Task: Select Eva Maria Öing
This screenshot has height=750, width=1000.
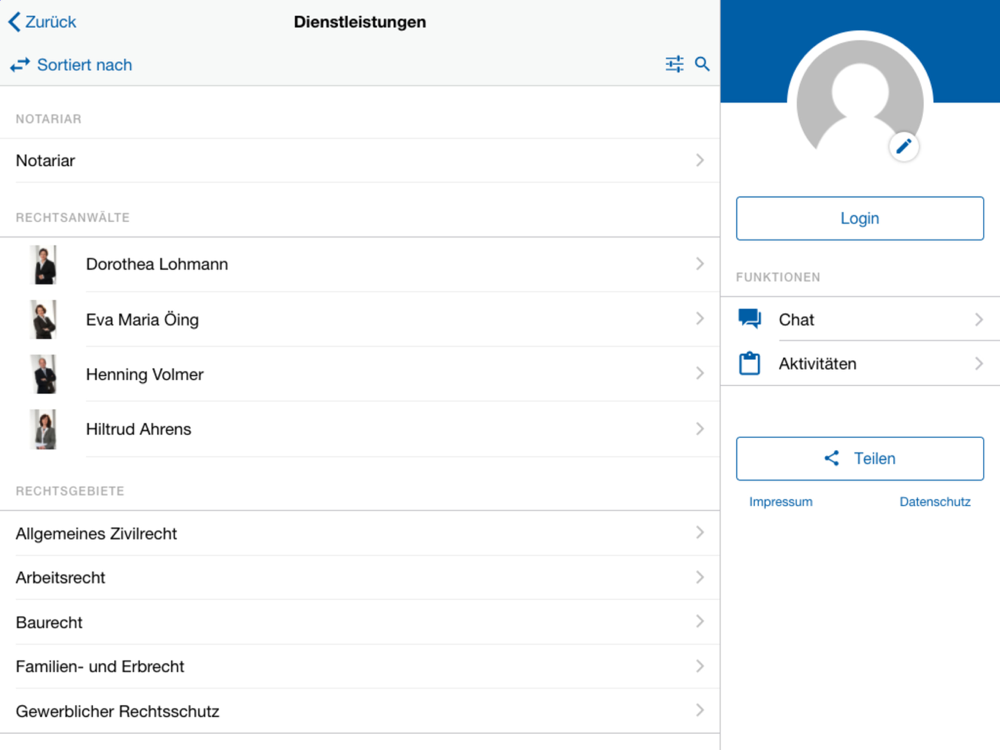Action: pyautogui.click(x=360, y=320)
